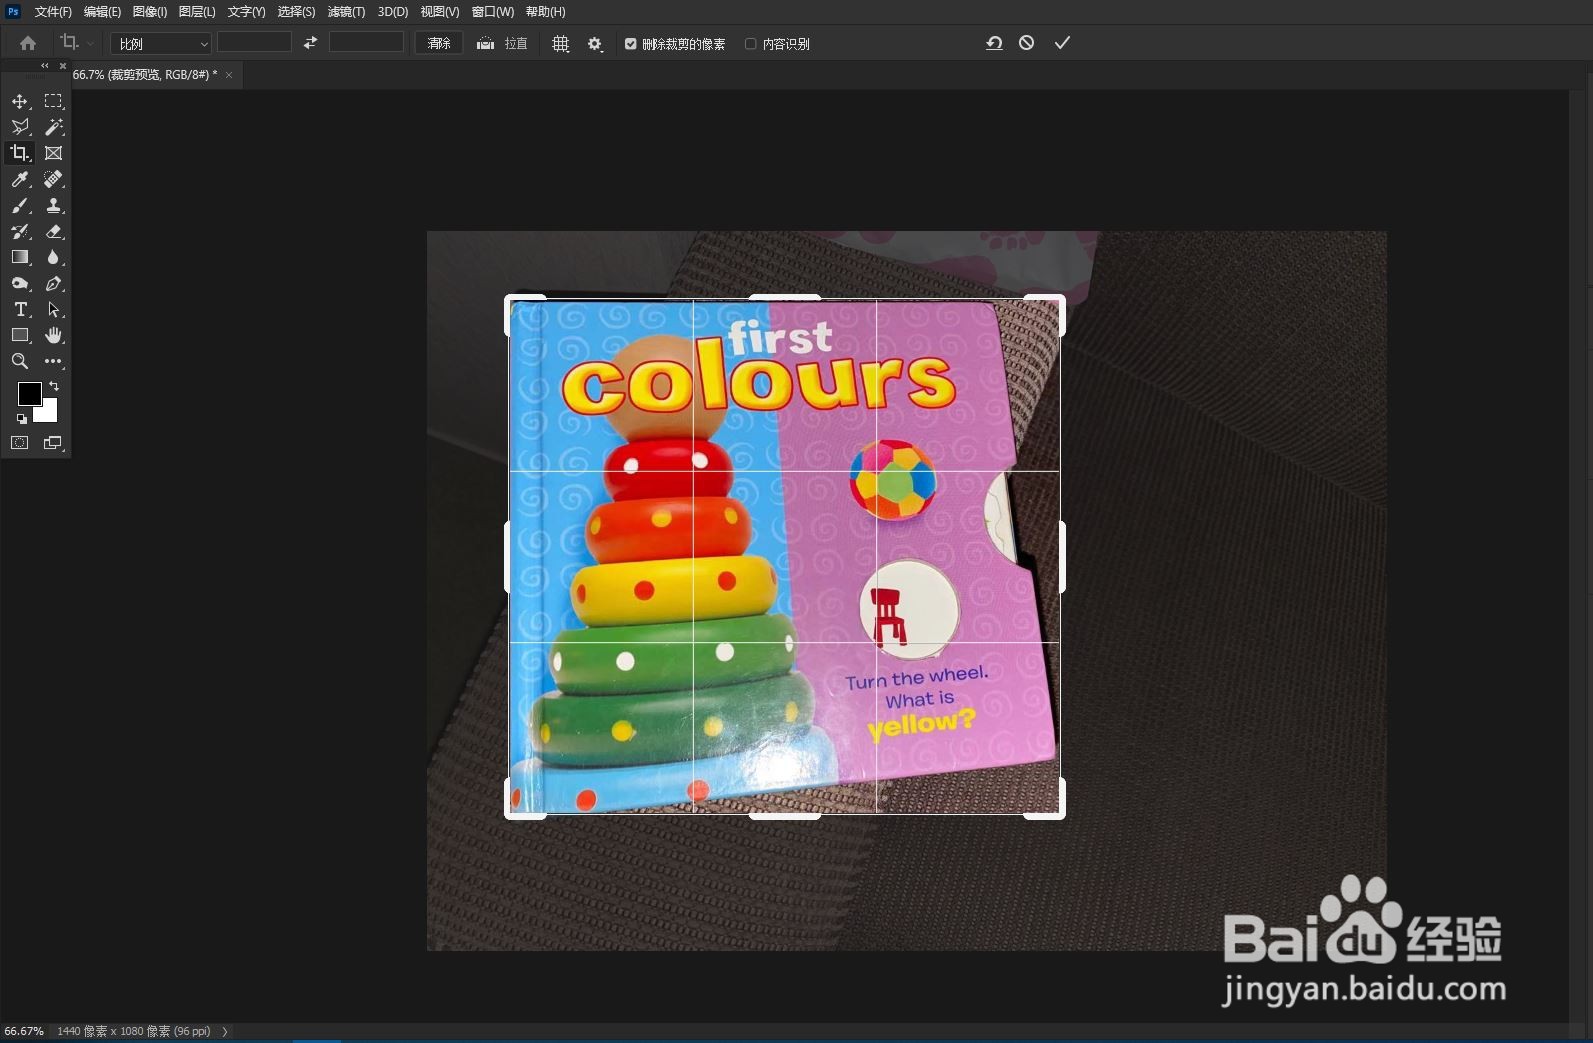Select the History Brush tool
Image resolution: width=1593 pixels, height=1043 pixels.
coord(20,231)
